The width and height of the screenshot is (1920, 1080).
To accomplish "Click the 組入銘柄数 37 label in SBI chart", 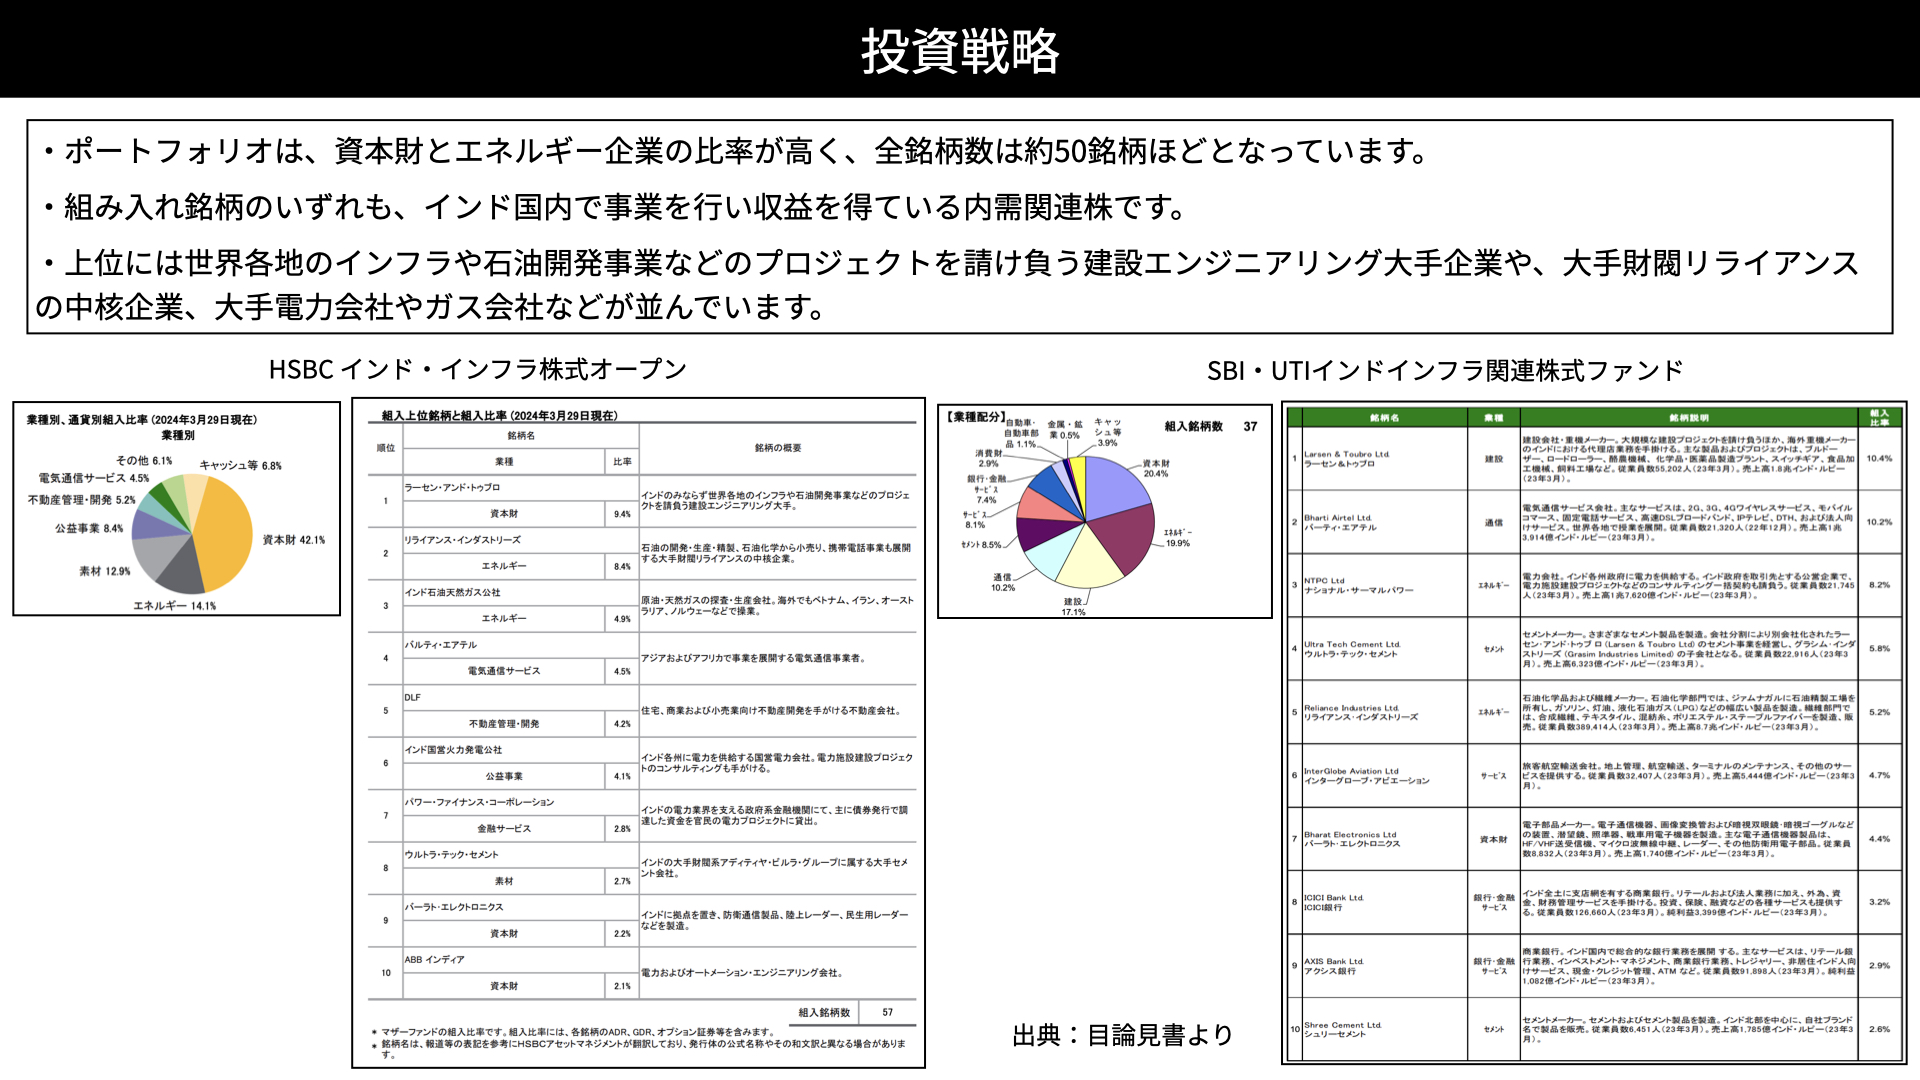I will click(x=1211, y=426).
